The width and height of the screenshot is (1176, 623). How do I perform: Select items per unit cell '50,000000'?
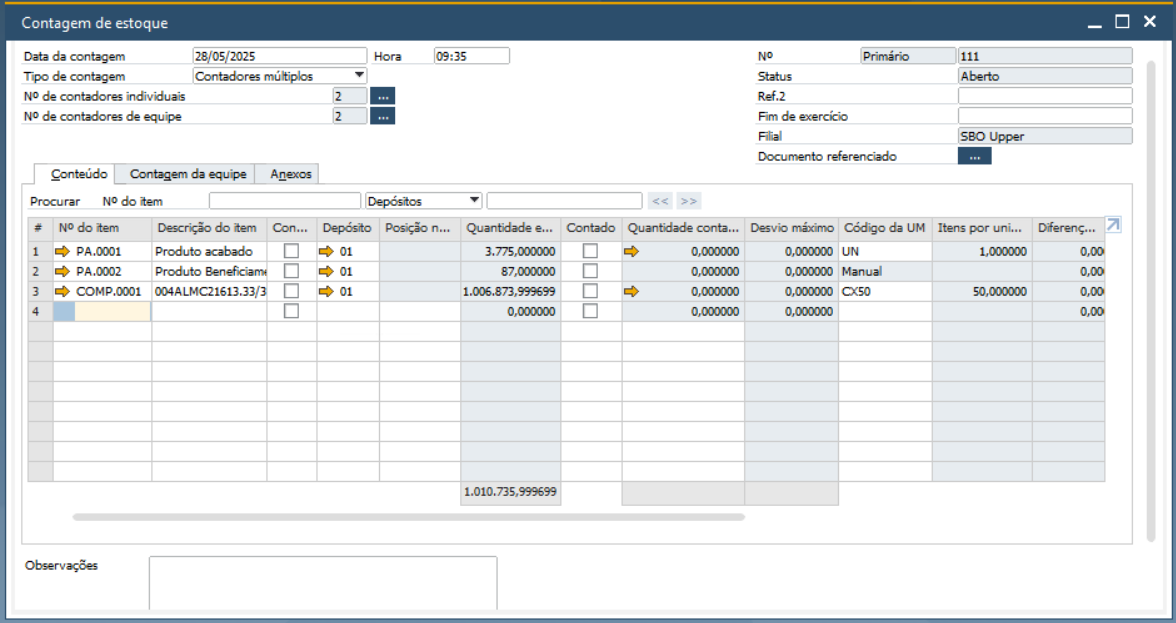tap(982, 292)
